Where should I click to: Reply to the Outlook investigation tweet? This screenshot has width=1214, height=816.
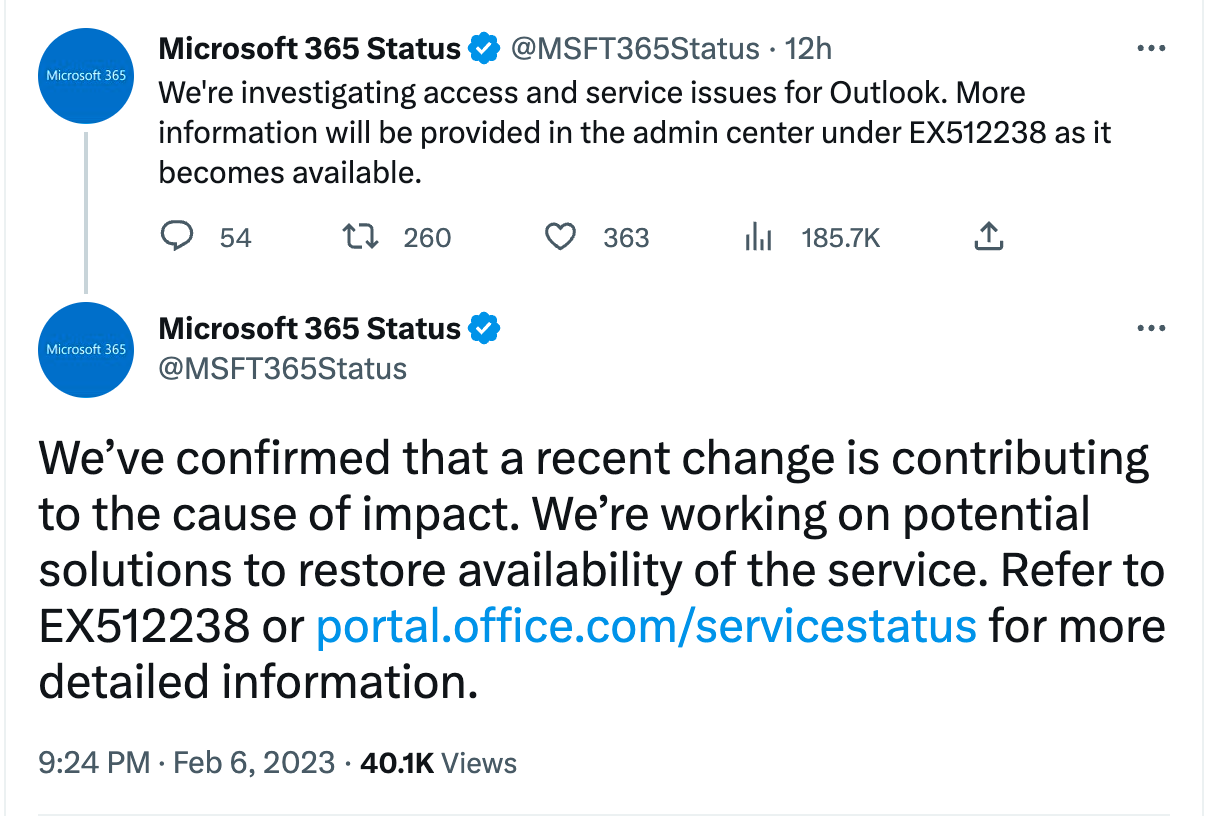pos(177,237)
